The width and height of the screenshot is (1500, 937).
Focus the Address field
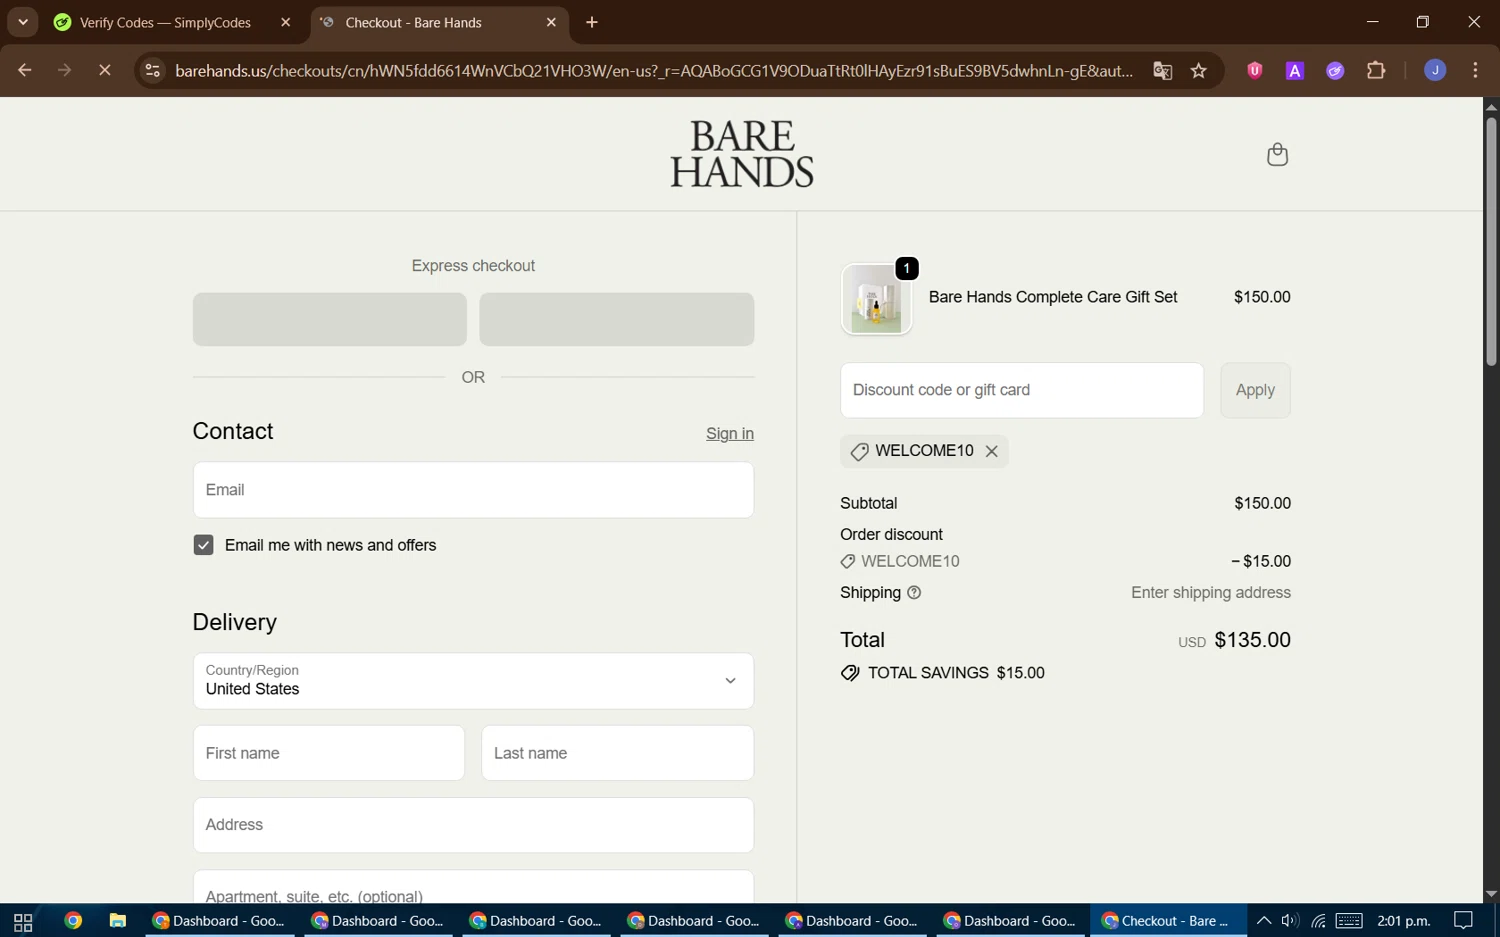[x=473, y=825]
